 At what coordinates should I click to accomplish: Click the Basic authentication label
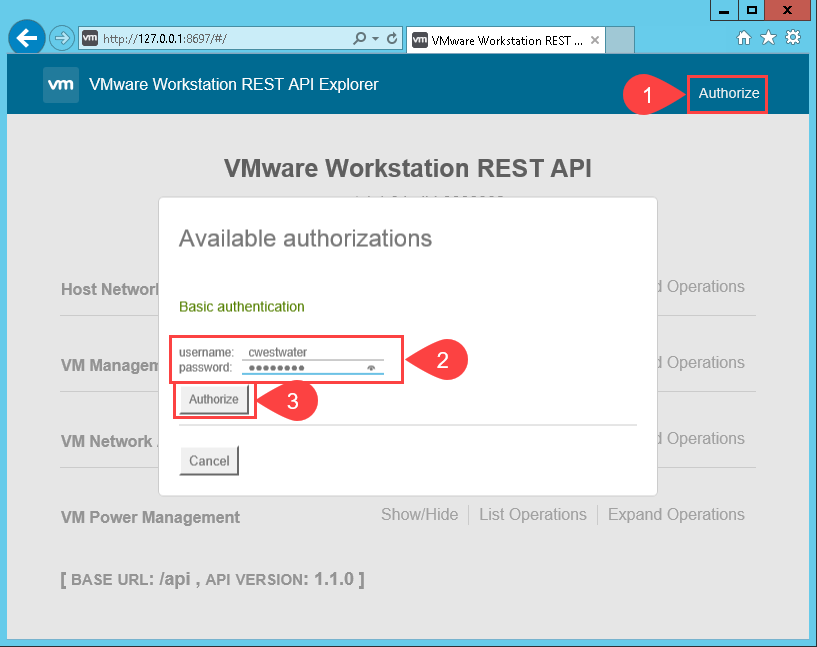point(242,306)
